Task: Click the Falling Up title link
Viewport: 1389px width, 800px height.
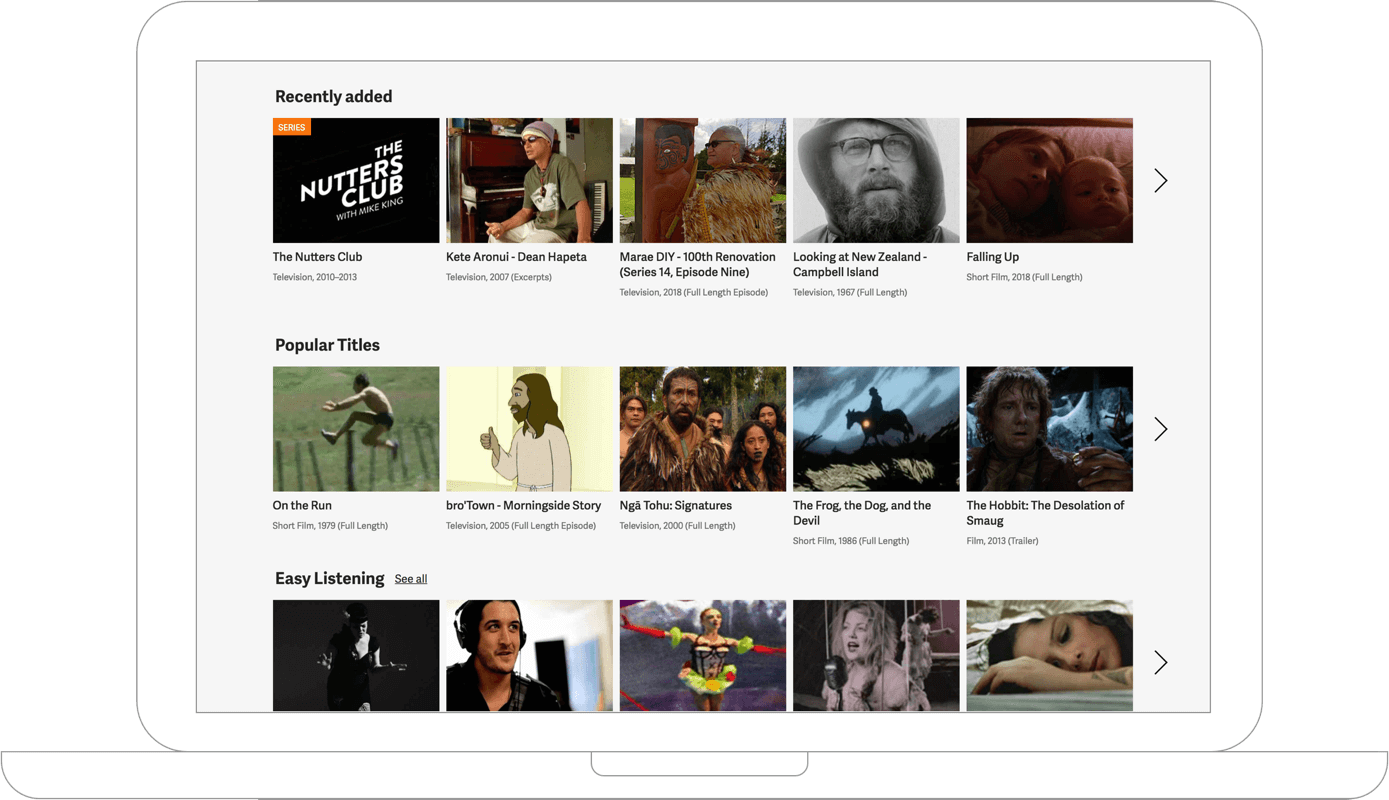Action: click(x=992, y=257)
